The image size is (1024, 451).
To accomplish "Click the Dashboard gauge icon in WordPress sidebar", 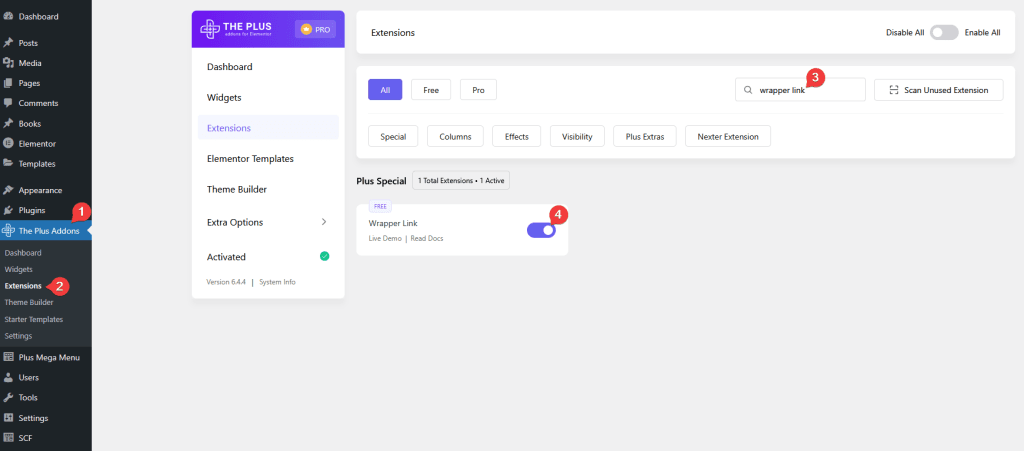I will point(8,16).
